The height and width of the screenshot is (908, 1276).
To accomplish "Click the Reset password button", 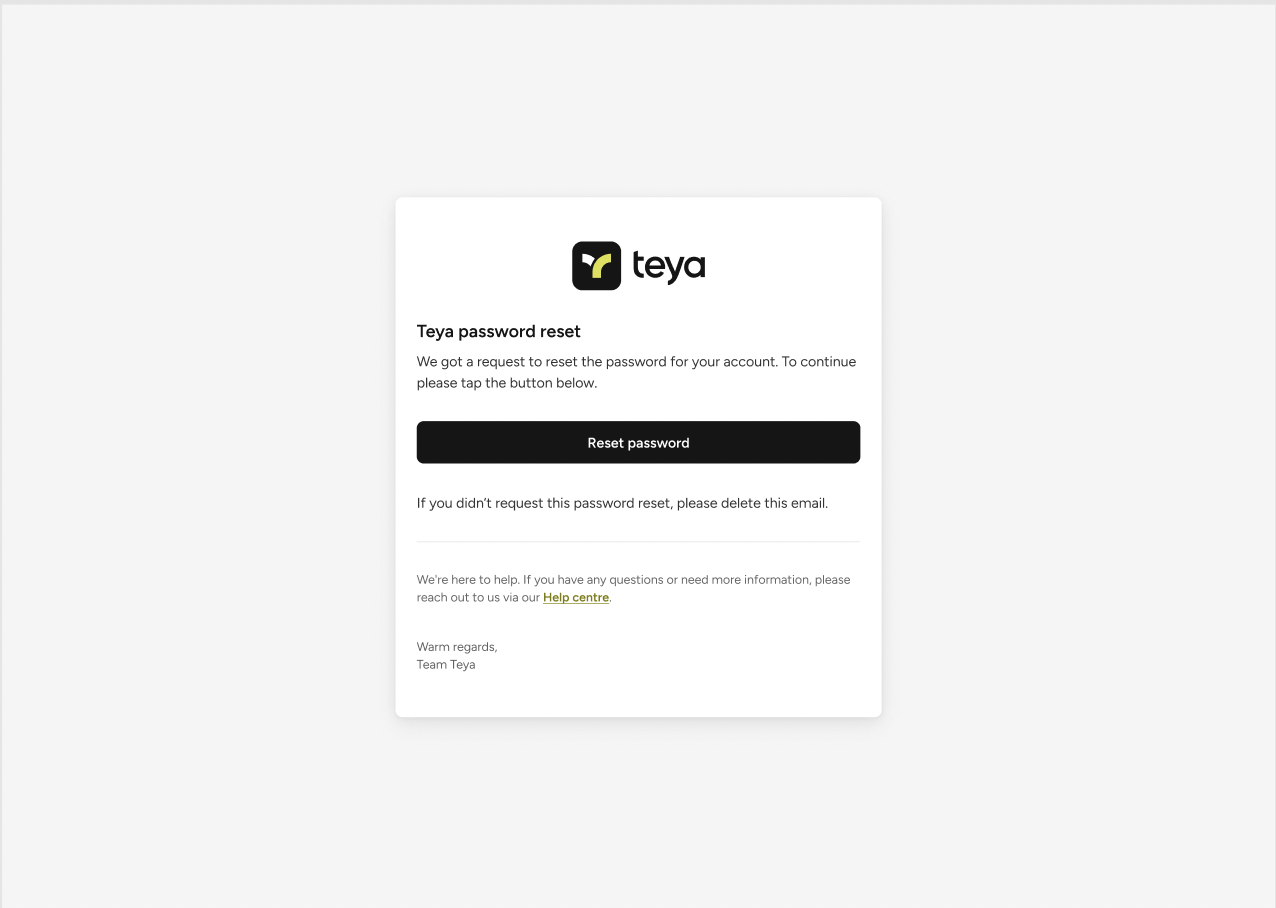I will pyautogui.click(x=638, y=442).
